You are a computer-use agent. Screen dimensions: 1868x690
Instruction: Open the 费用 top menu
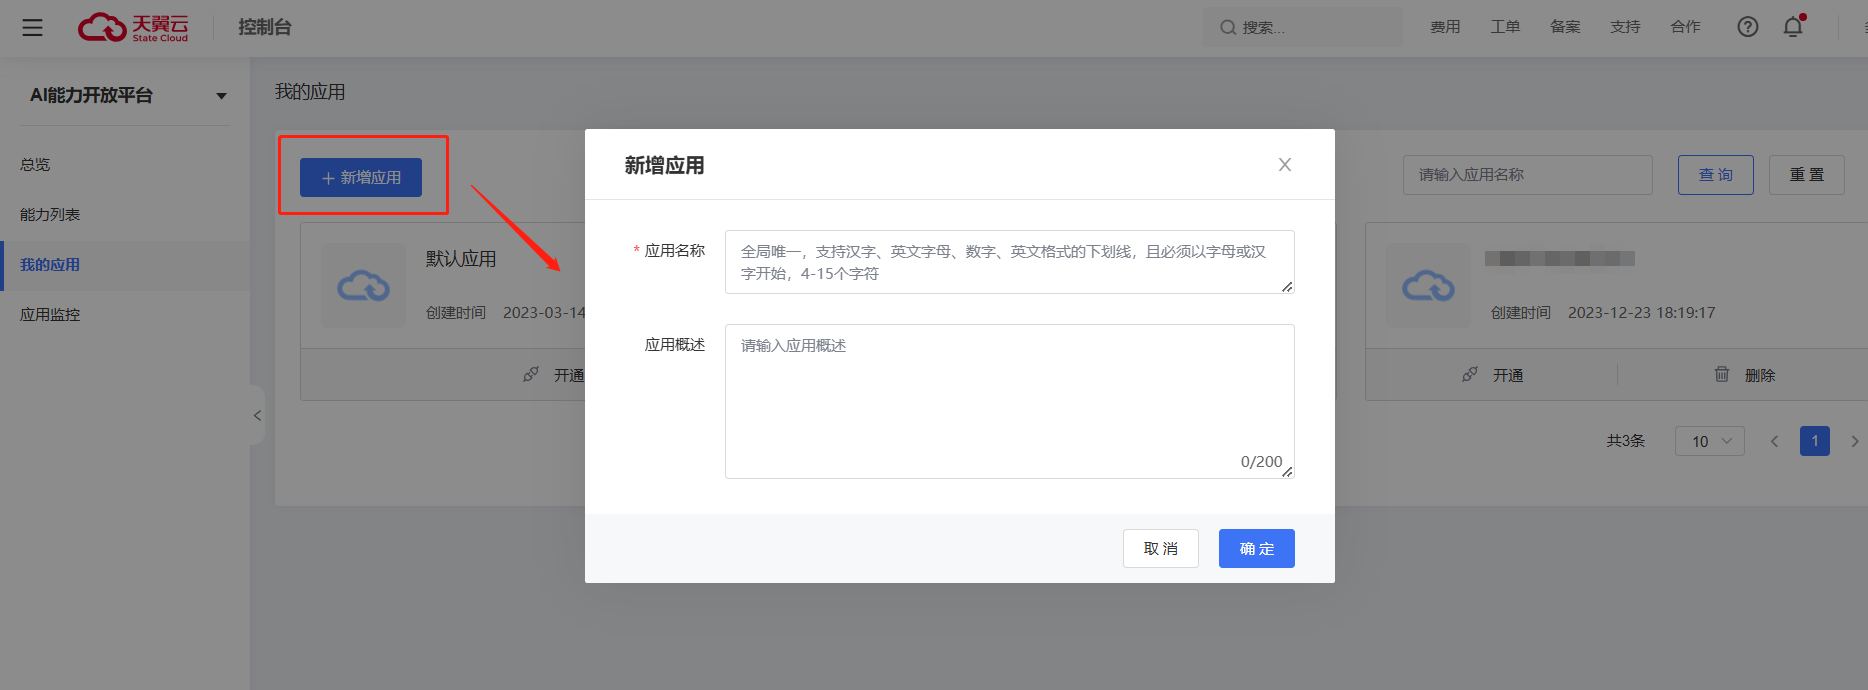click(1445, 27)
